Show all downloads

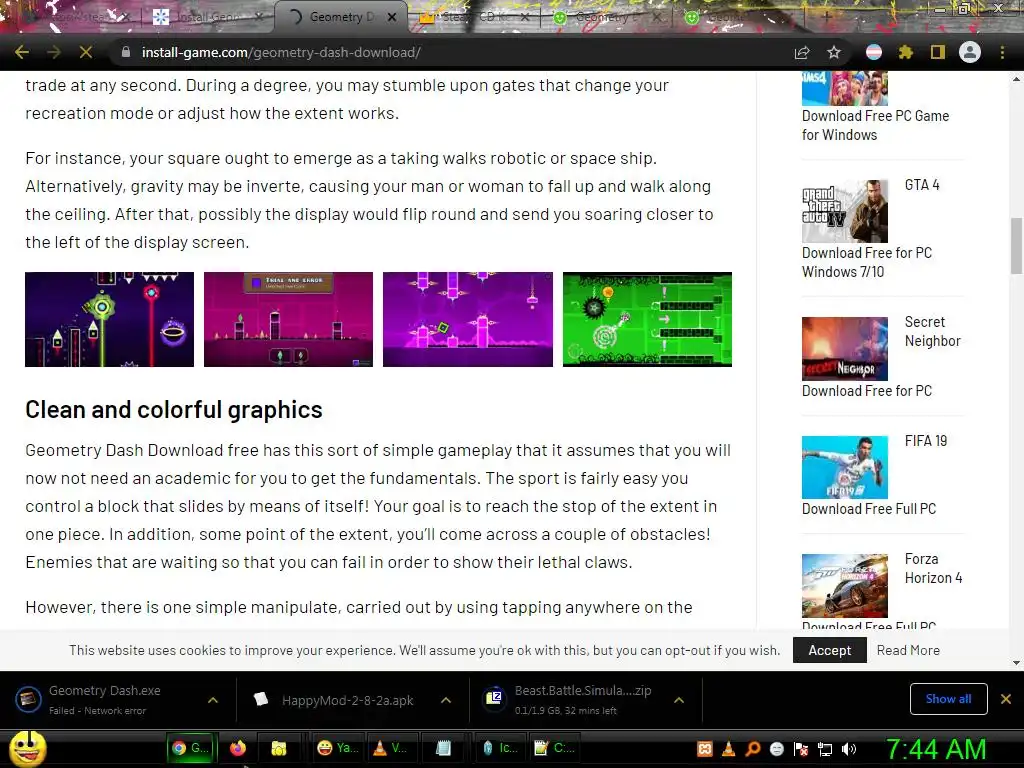(948, 699)
